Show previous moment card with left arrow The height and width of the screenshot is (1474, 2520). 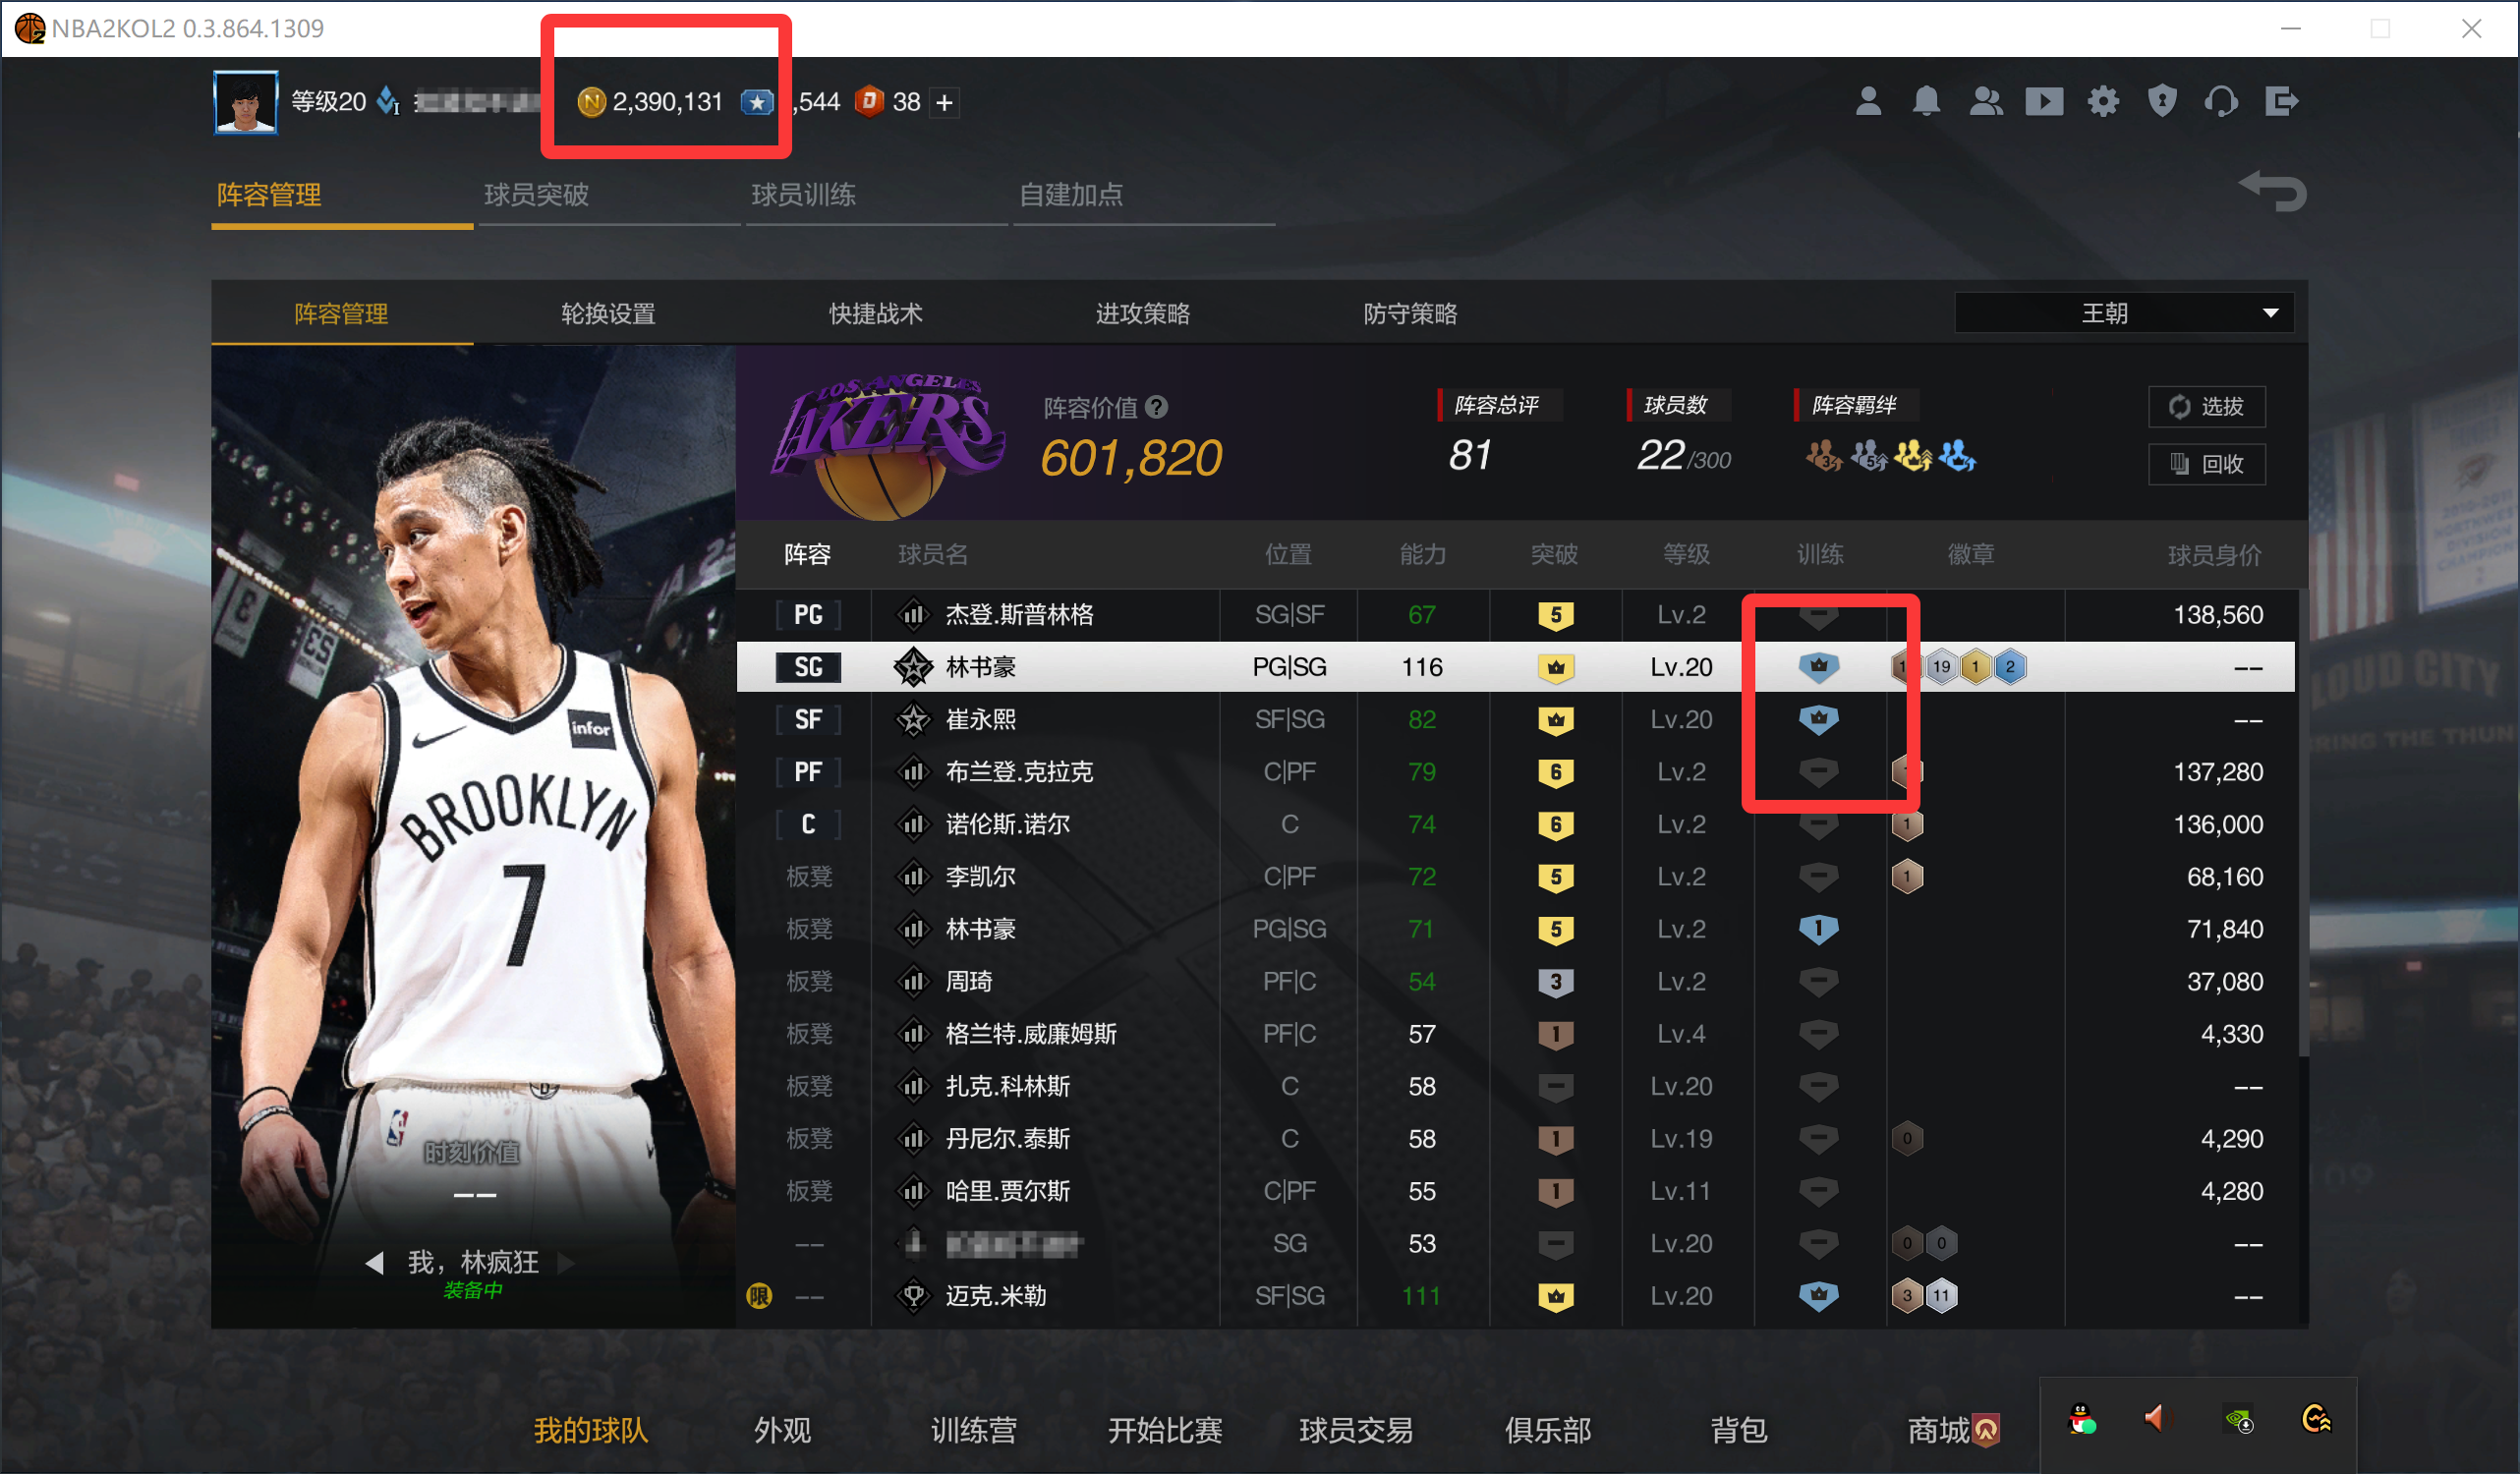[x=374, y=1263]
